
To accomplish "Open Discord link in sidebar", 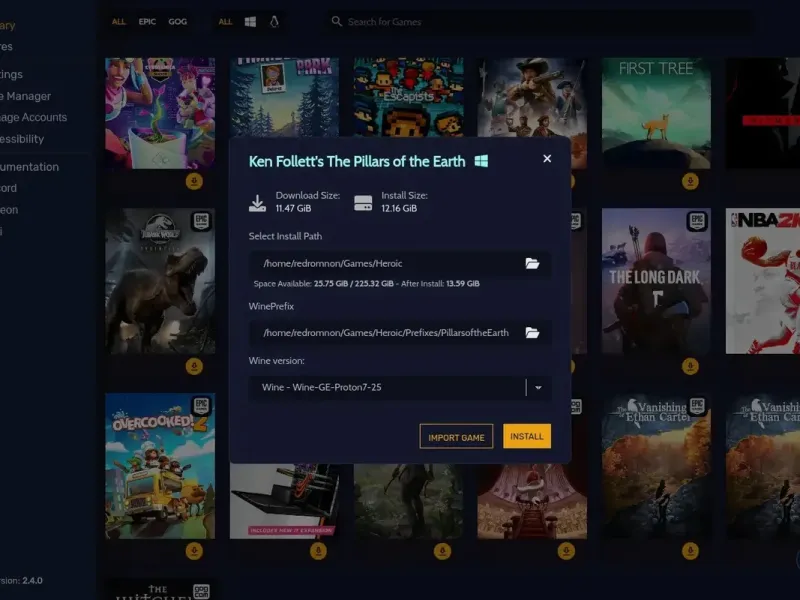I will pyautogui.click(x=9, y=188).
